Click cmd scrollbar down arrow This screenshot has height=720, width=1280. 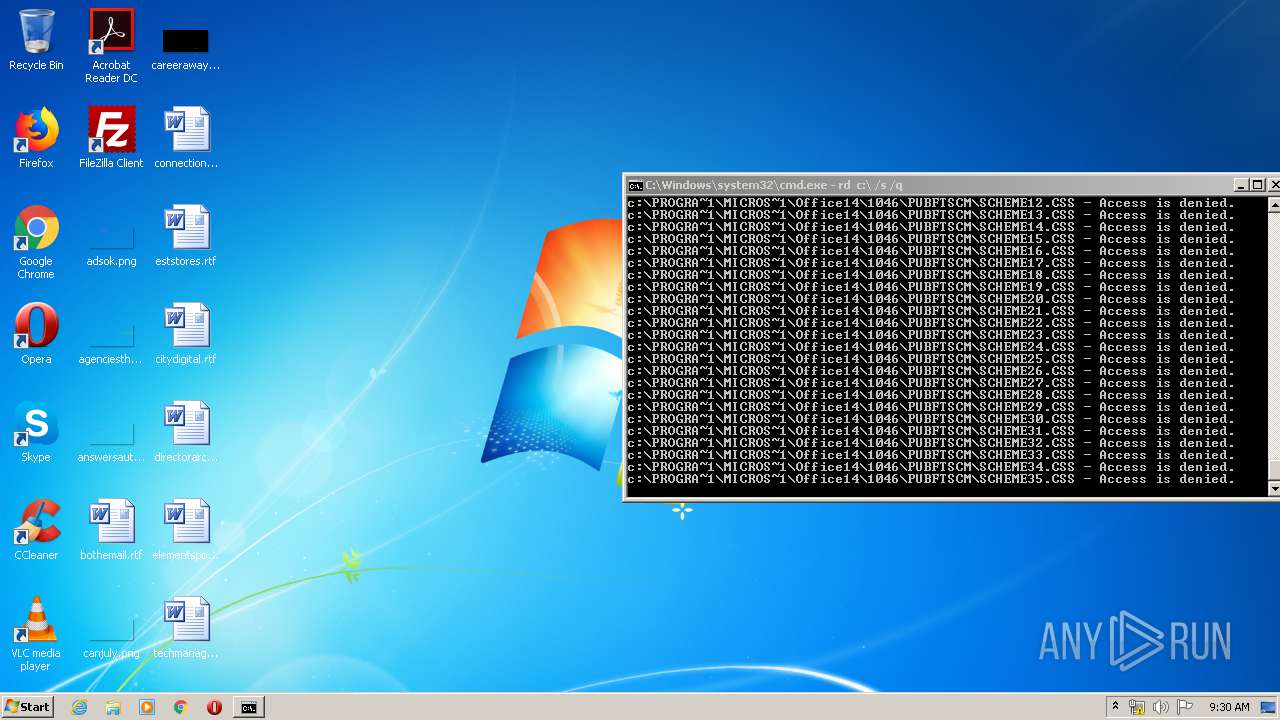(x=1274, y=488)
